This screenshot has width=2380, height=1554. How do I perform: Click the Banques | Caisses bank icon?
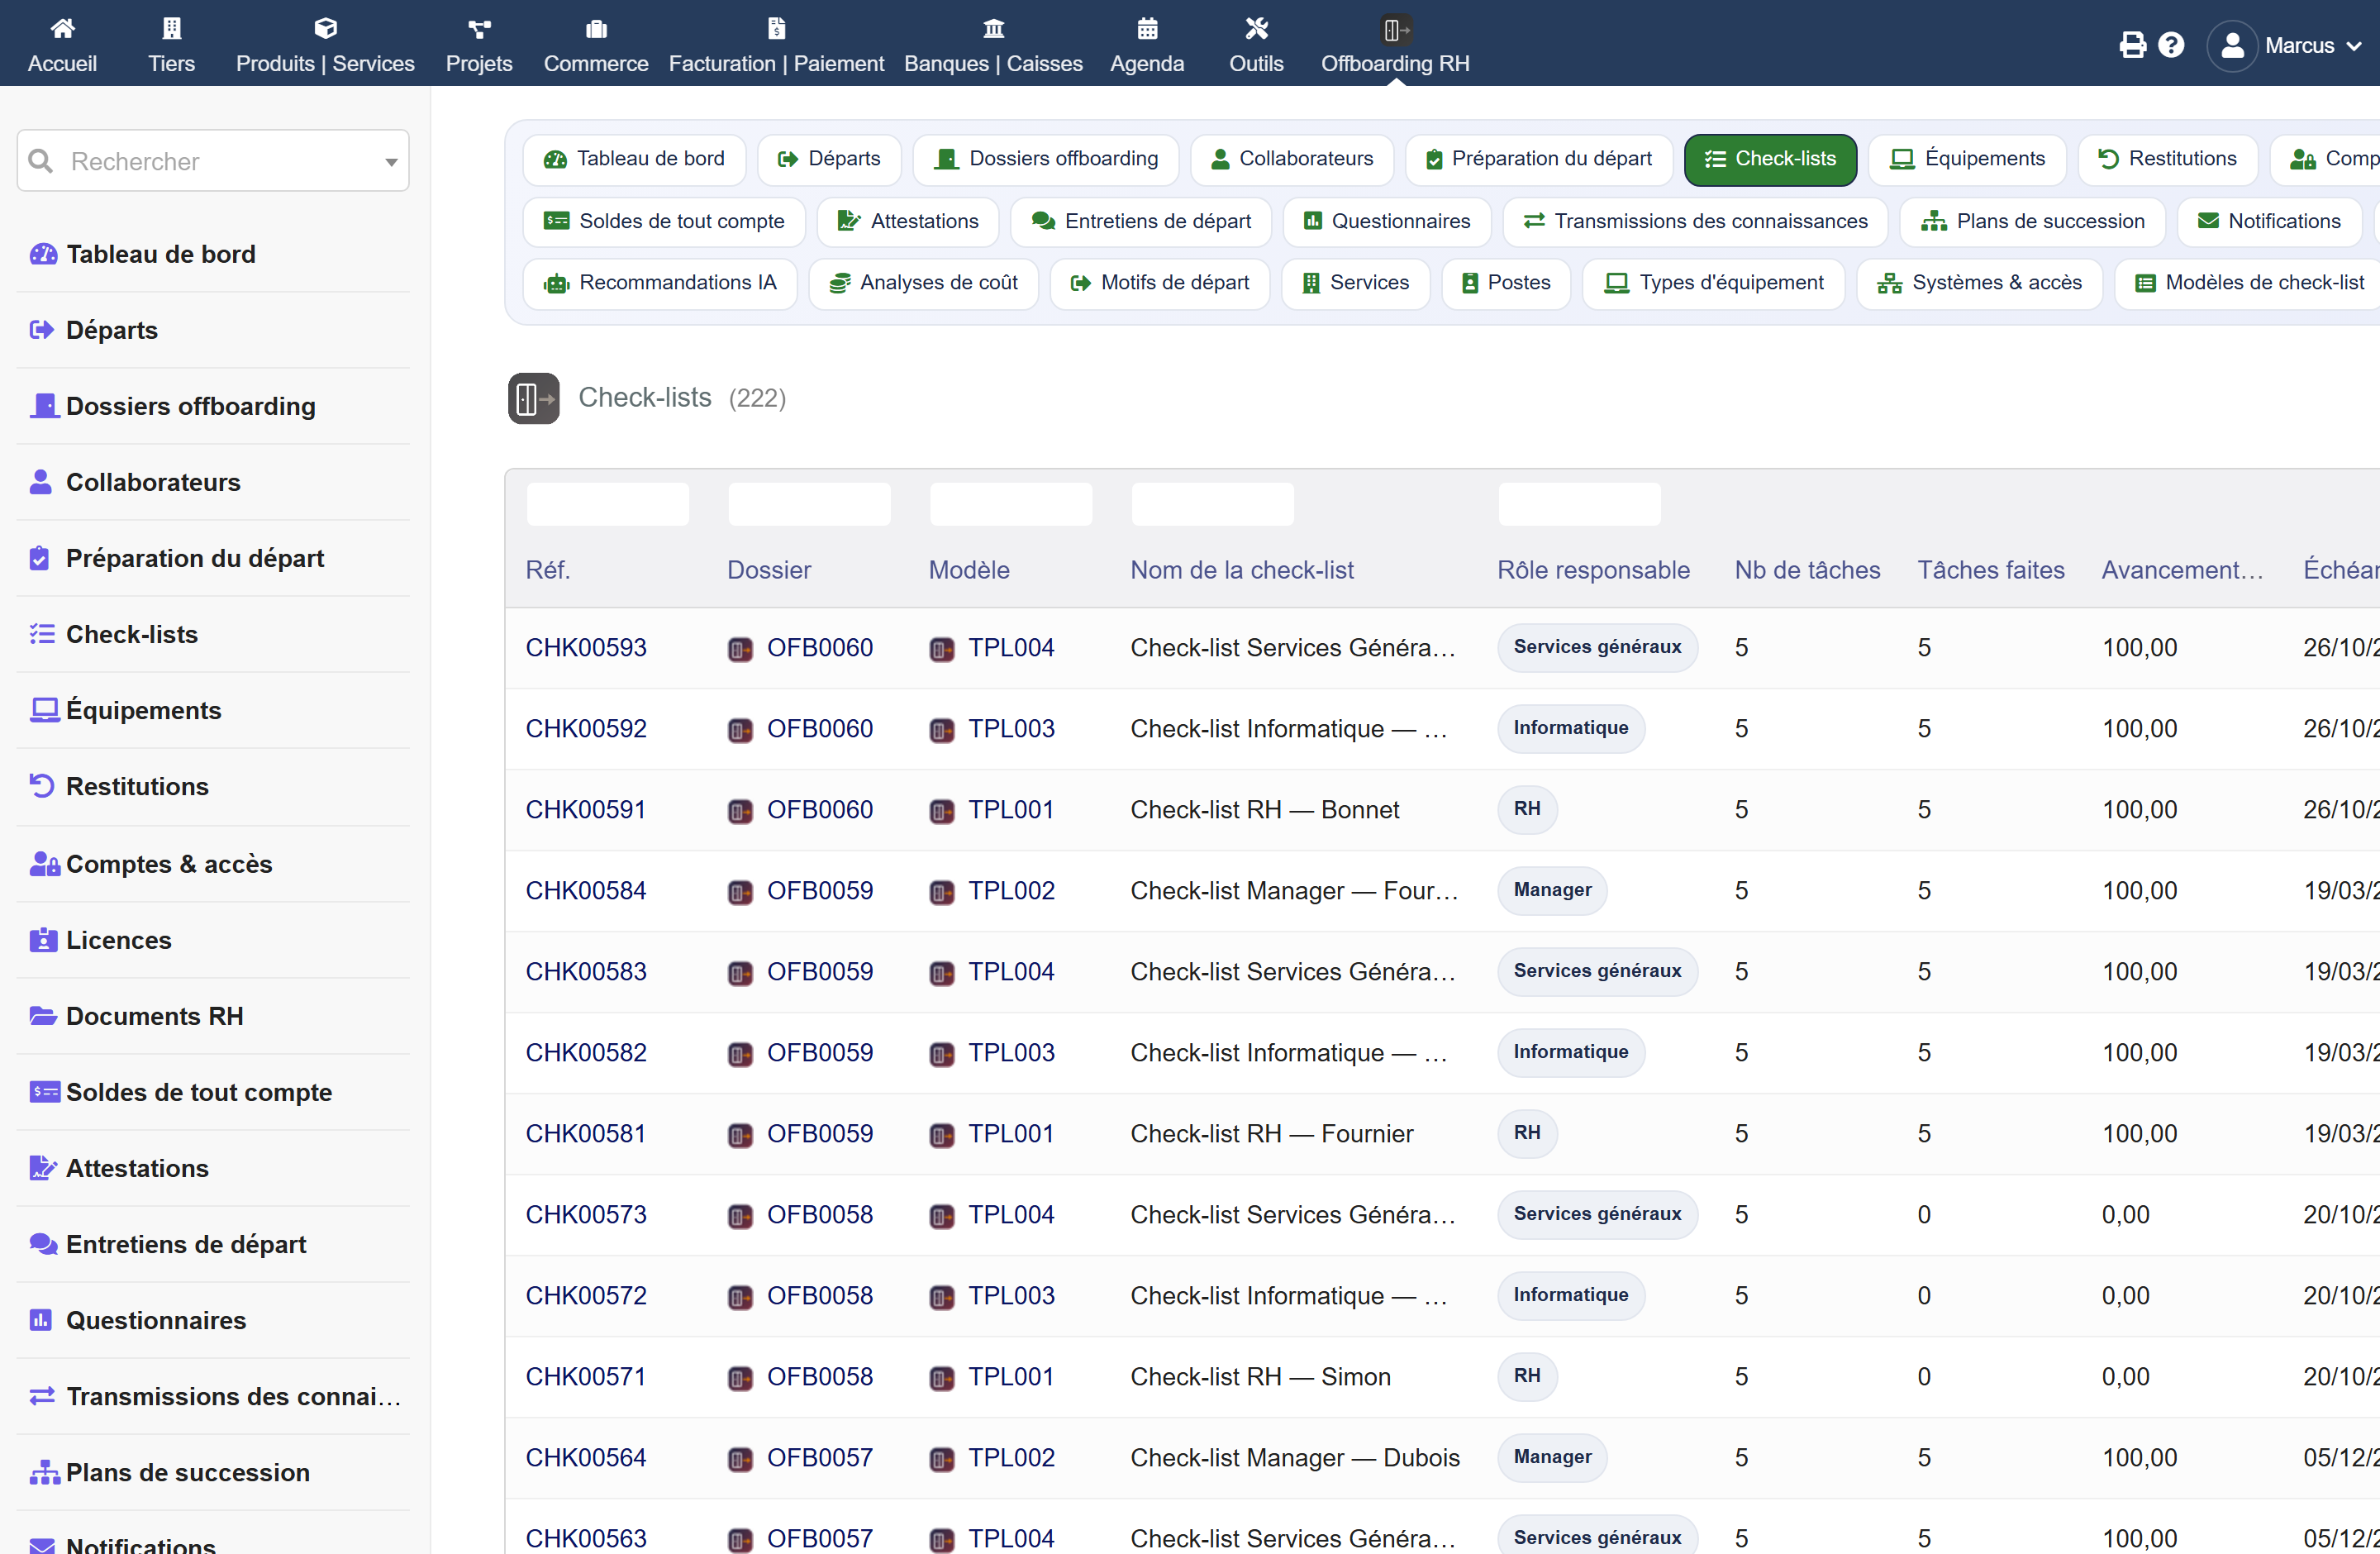point(993,28)
